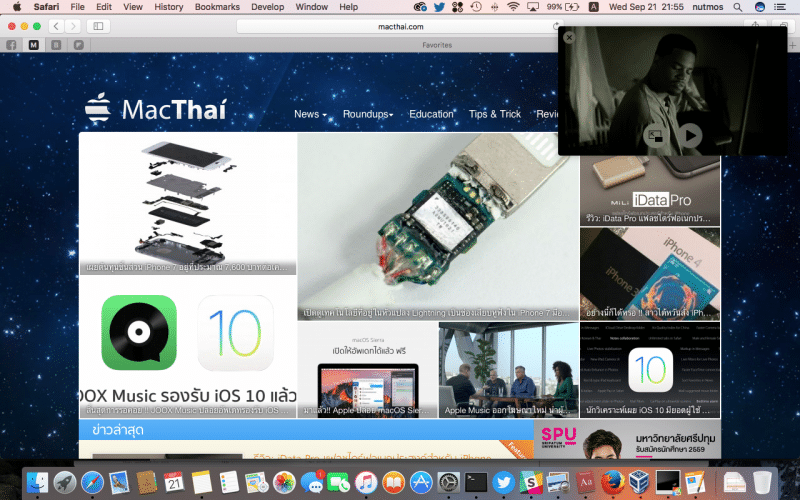Click the Favorites tab title
Screen dimensions: 800x500
click(x=437, y=45)
